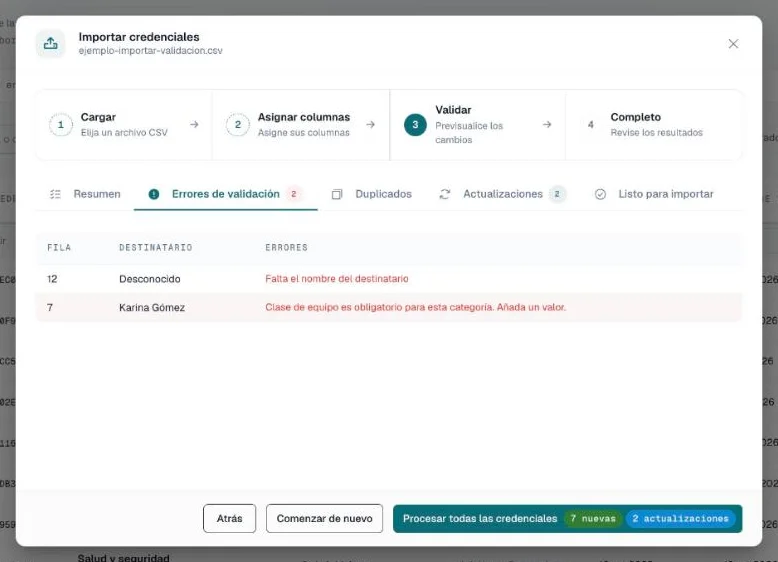Click Elija un archivo CSV text
Viewport: 778px width, 562px height.
pyautogui.click(x=124, y=132)
